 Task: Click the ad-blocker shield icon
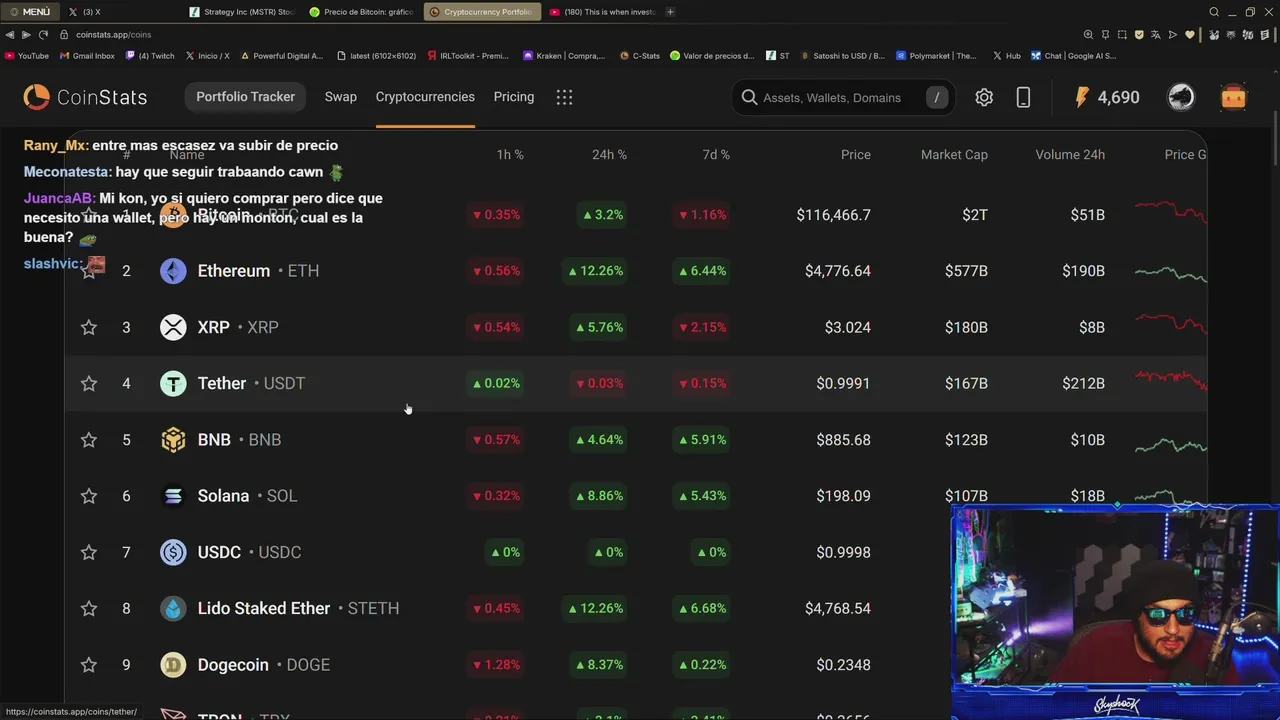click(1140, 34)
